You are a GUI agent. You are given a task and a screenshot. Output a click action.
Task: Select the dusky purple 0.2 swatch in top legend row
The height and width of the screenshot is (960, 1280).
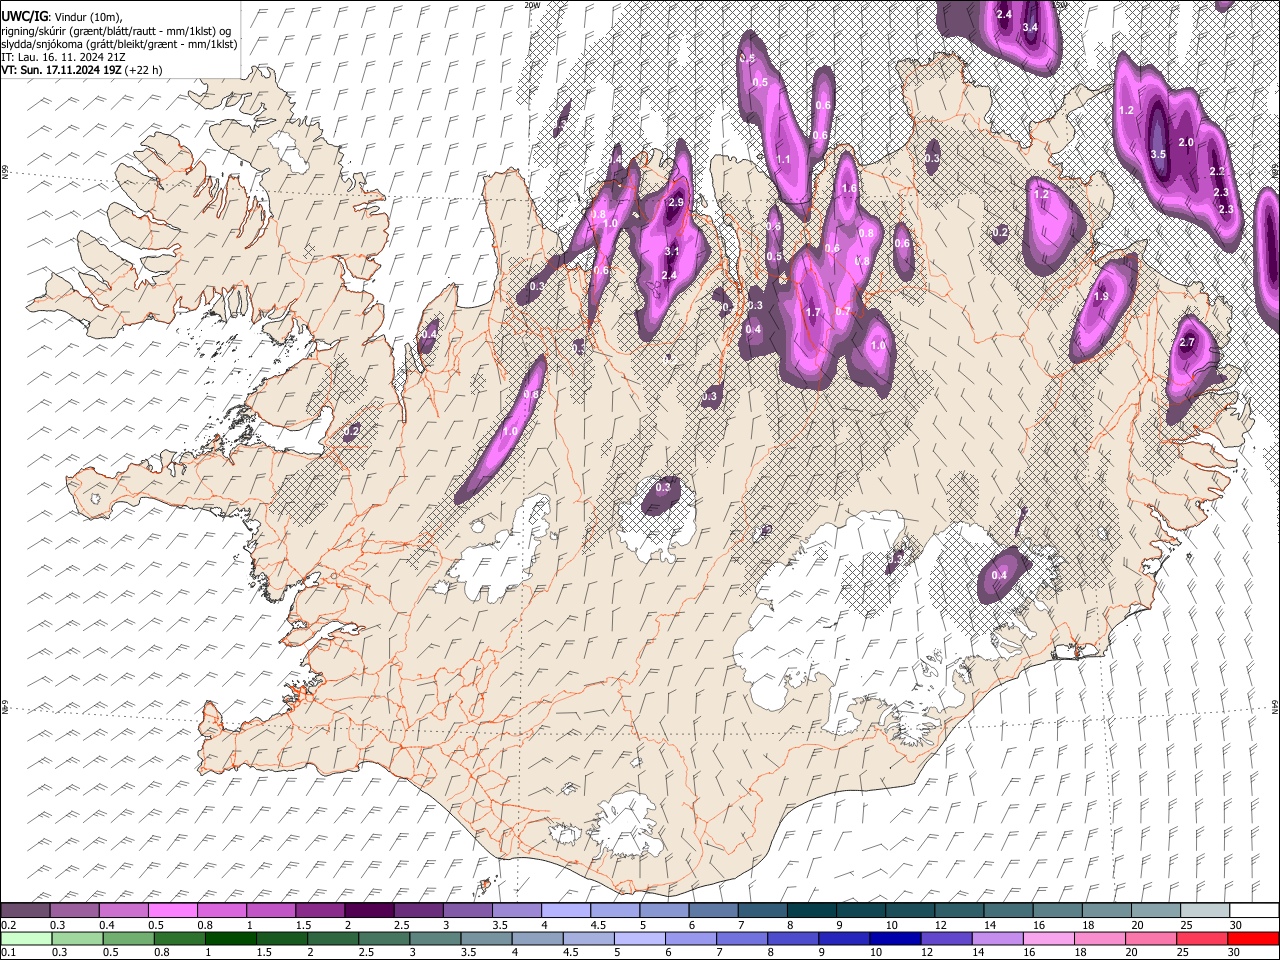coord(25,910)
